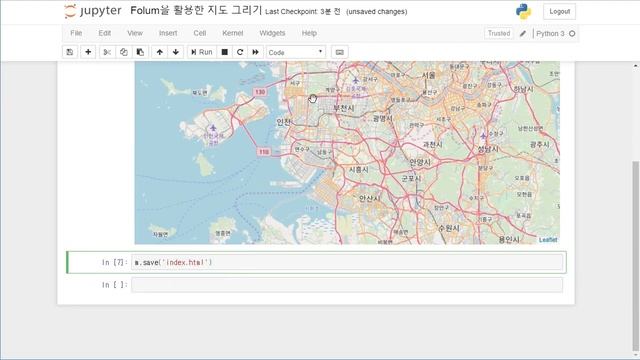
Task: Open the Insert menu
Action: (x=168, y=33)
